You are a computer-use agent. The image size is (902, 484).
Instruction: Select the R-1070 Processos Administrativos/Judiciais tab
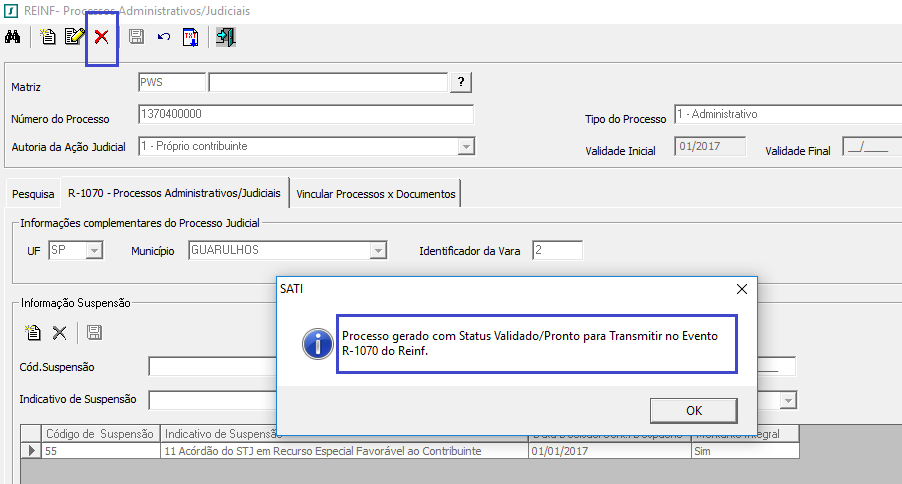(174, 193)
